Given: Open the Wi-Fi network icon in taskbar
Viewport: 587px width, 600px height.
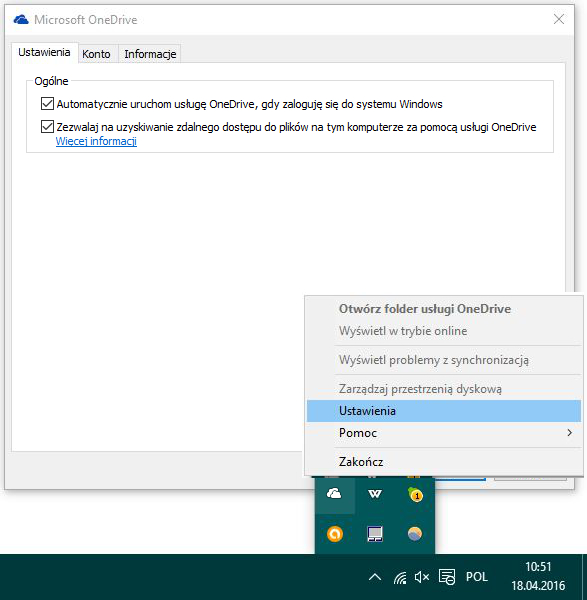Looking at the screenshot, I should pos(400,577).
